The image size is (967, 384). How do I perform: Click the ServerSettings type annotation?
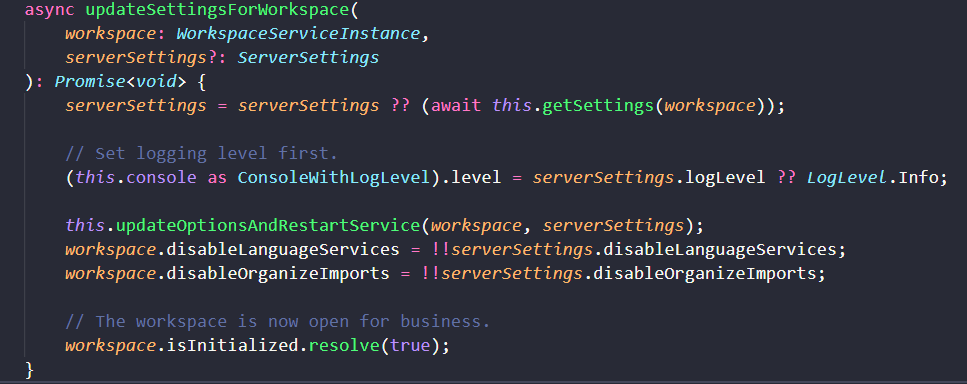[x=308, y=58]
